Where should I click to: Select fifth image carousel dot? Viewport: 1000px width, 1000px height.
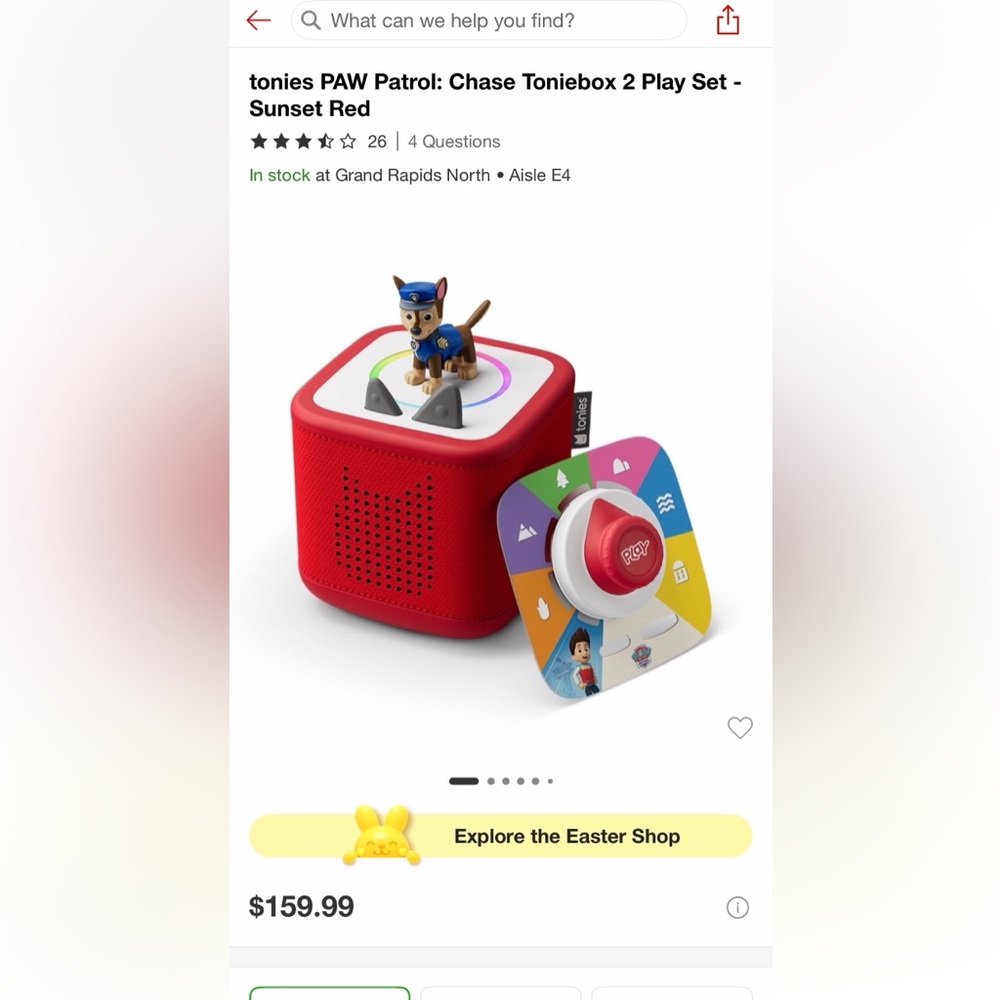(536, 781)
